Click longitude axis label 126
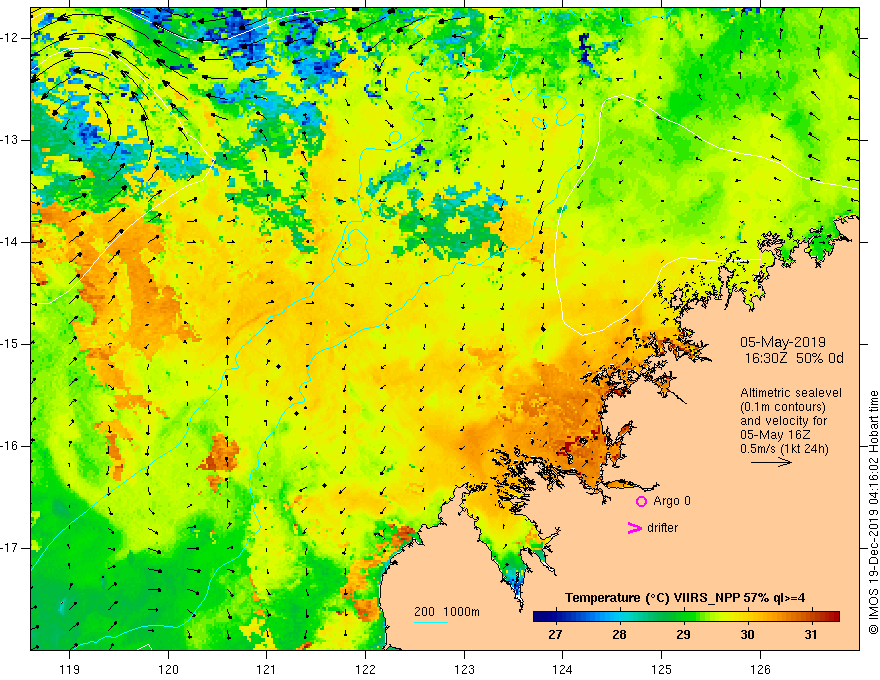The image size is (880, 680). pyautogui.click(x=760, y=669)
